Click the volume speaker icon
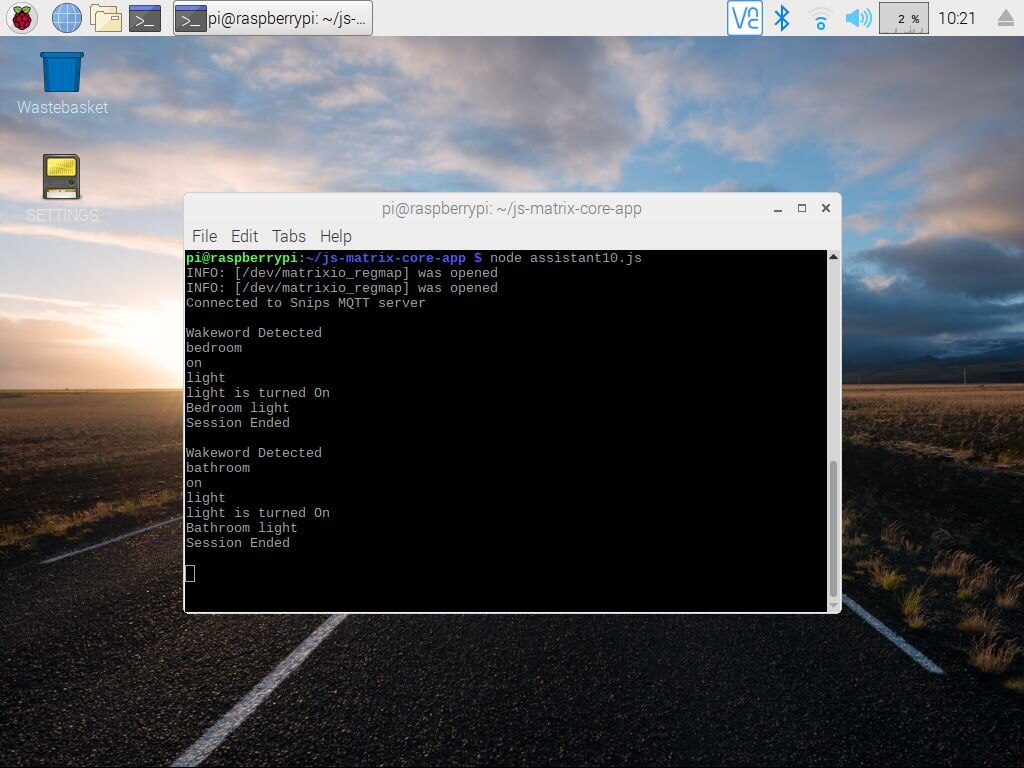The height and width of the screenshot is (768, 1024). click(858, 18)
